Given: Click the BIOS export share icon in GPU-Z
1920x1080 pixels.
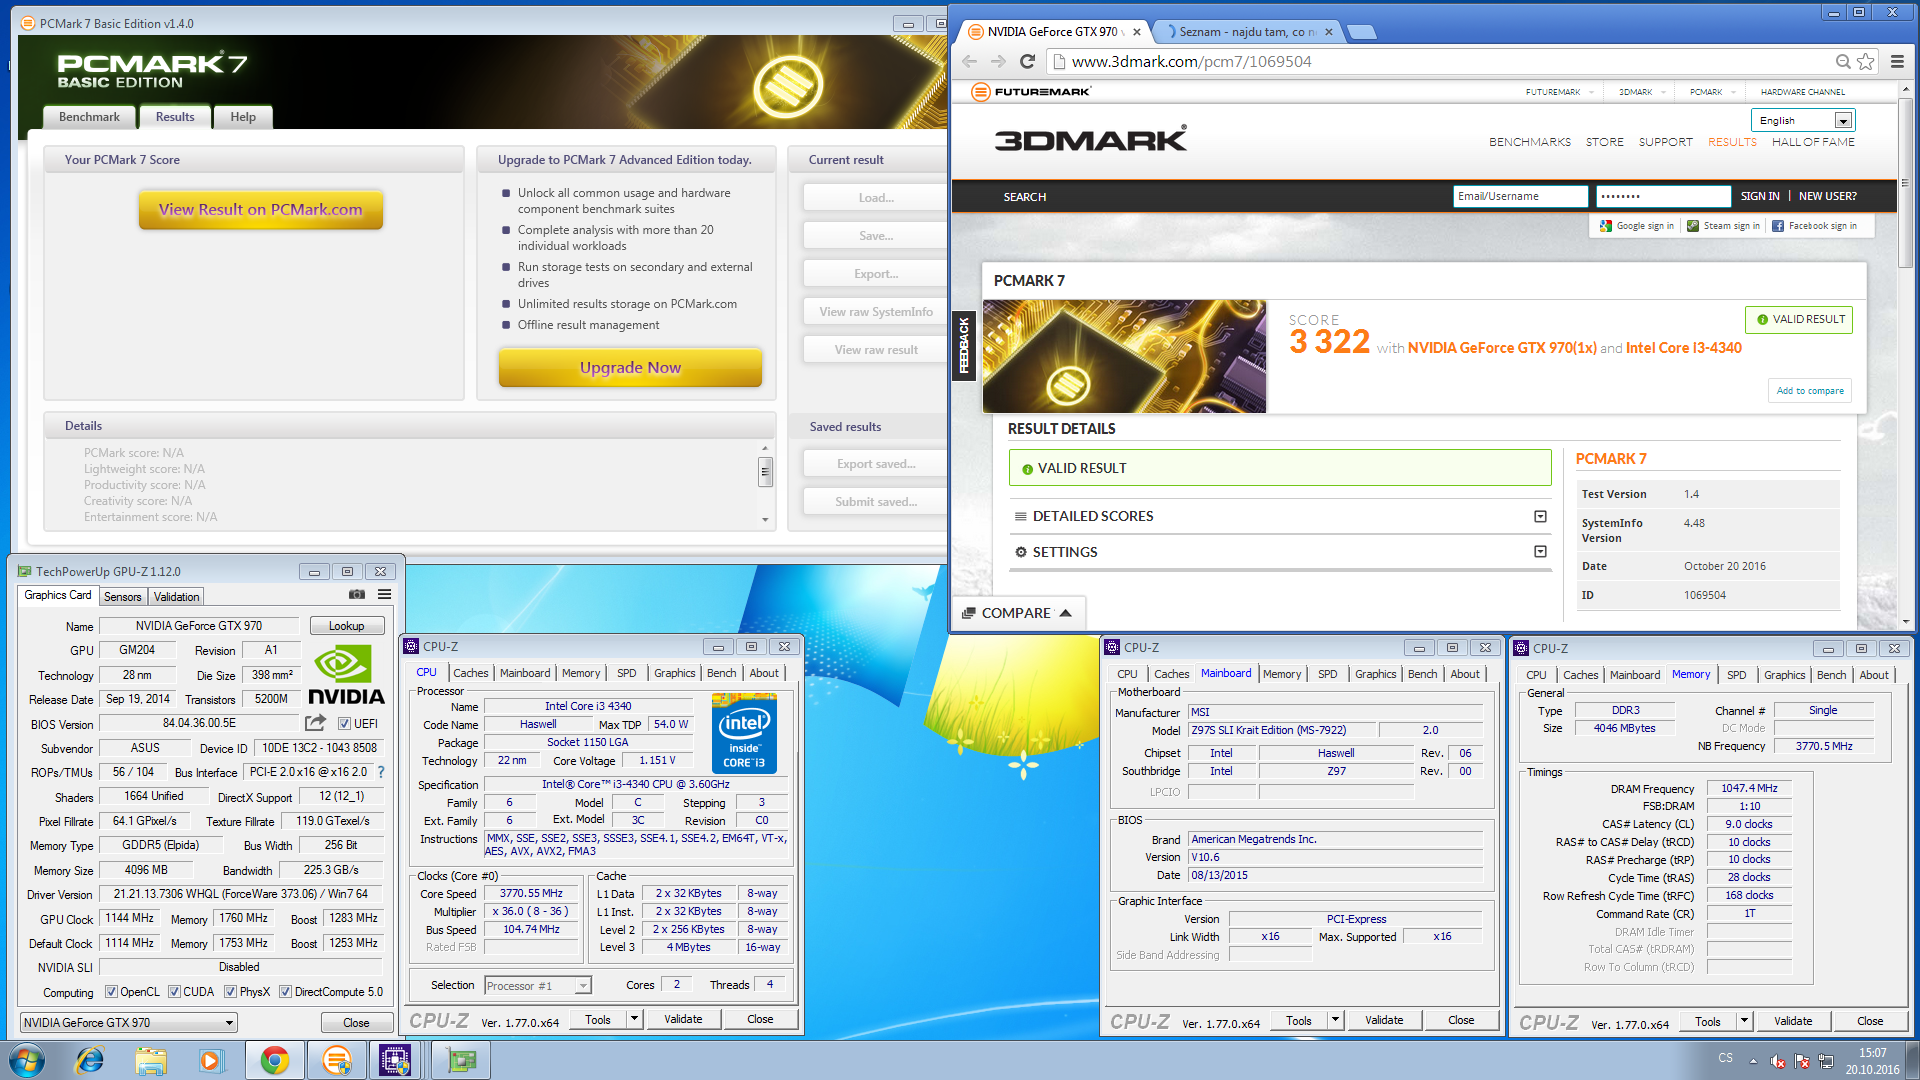Looking at the screenshot, I should pyautogui.click(x=315, y=723).
